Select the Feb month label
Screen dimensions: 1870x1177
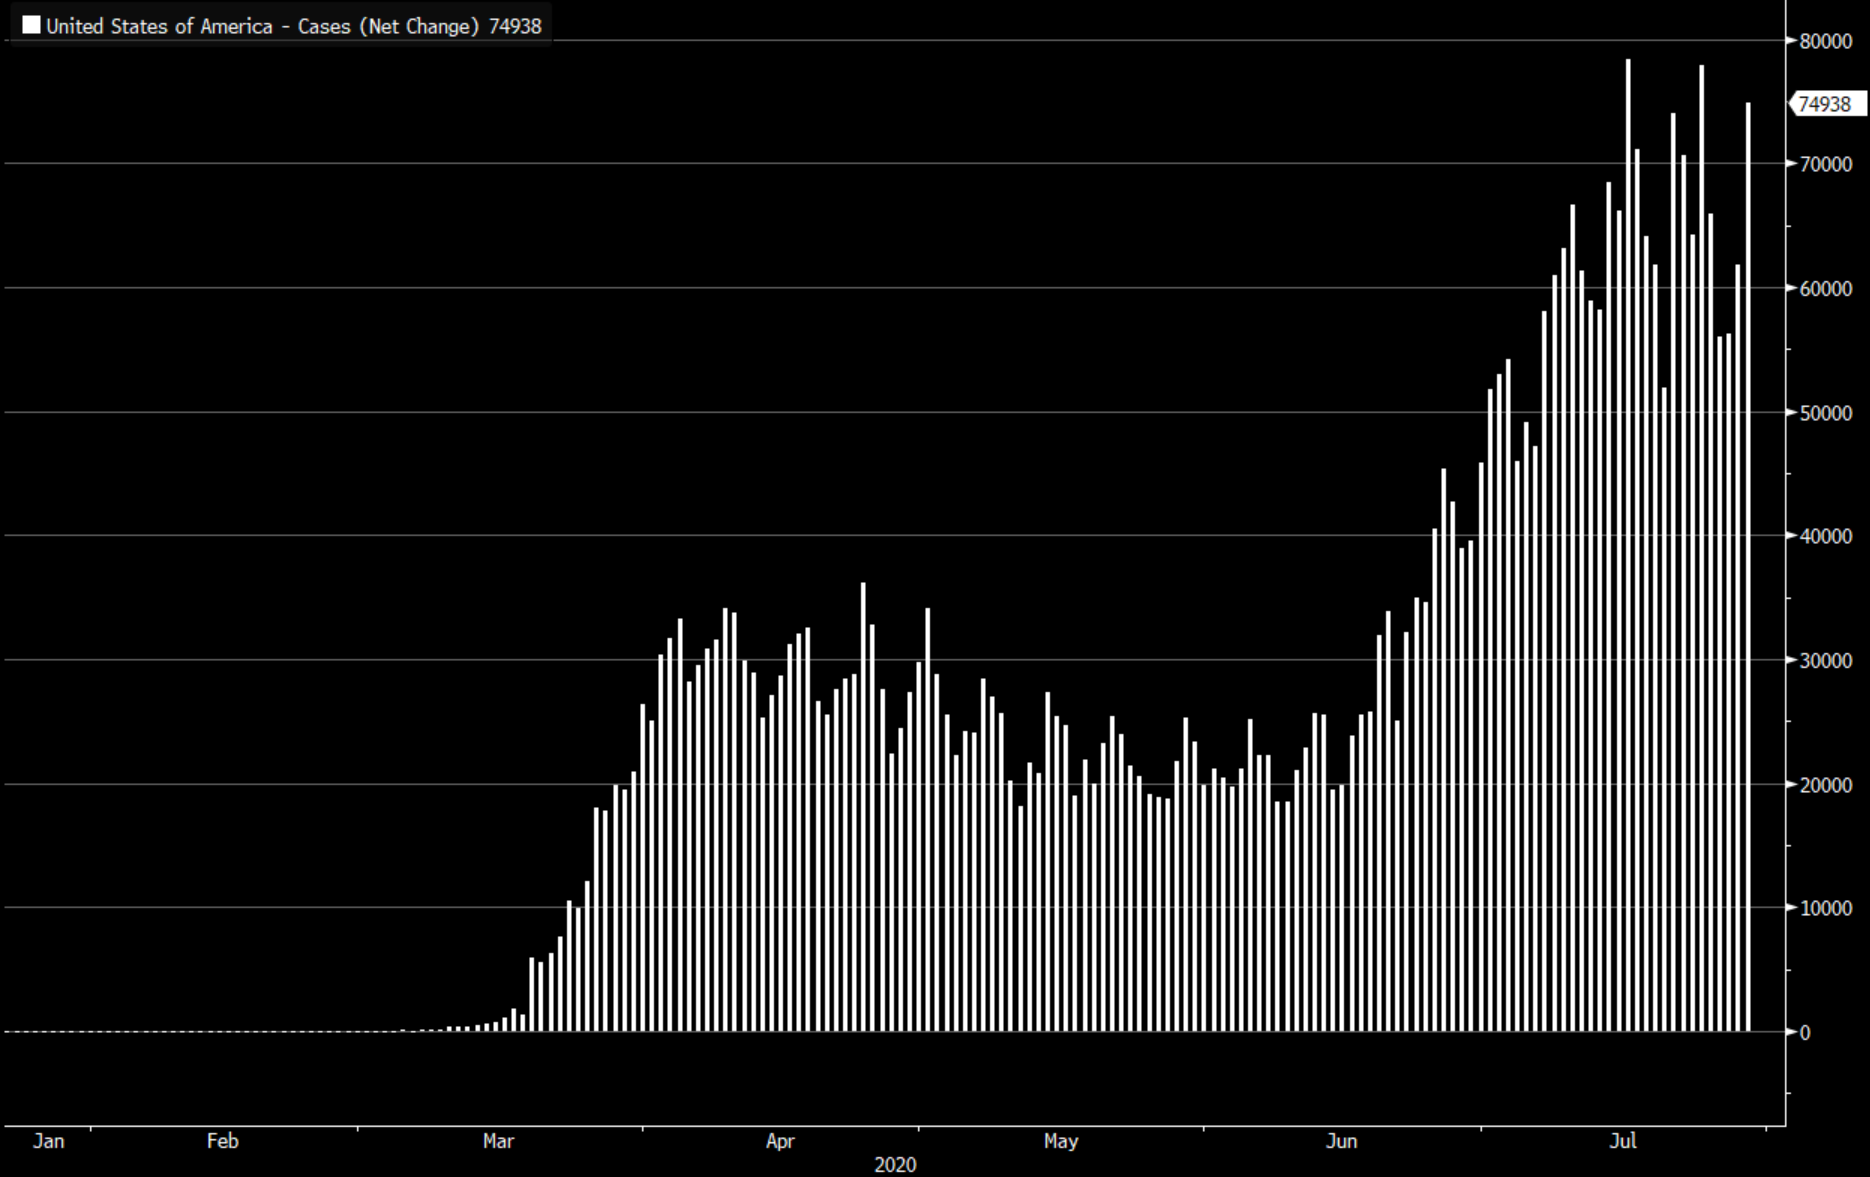tap(223, 1141)
